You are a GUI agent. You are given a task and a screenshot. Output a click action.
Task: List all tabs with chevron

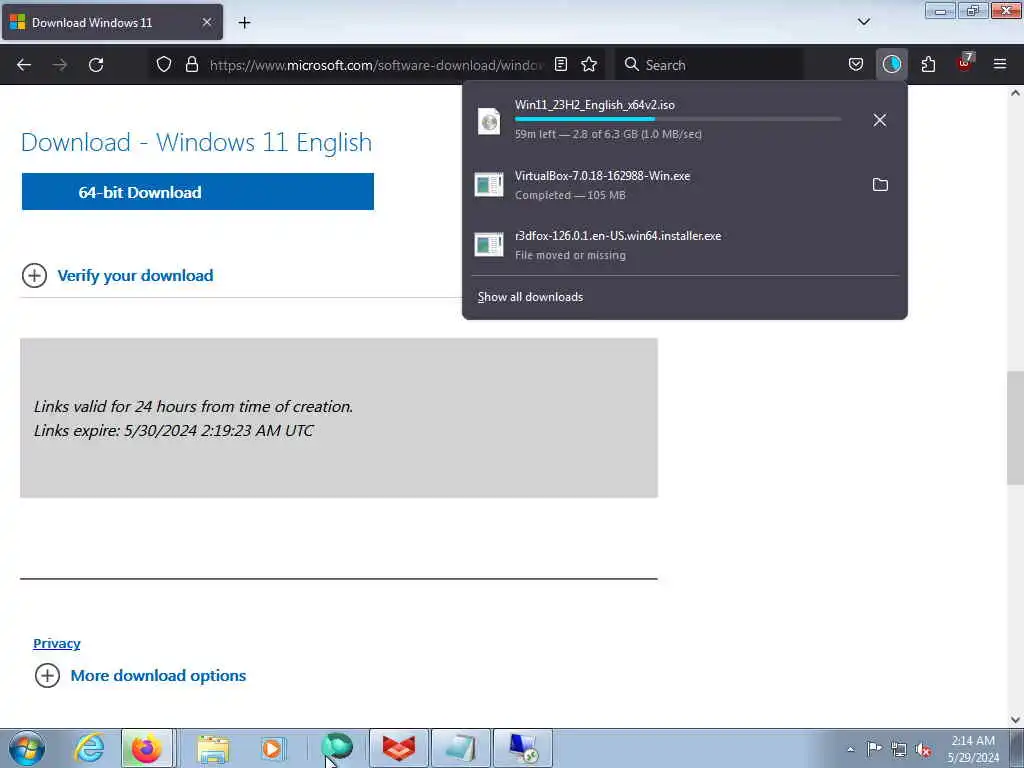pyautogui.click(x=863, y=22)
